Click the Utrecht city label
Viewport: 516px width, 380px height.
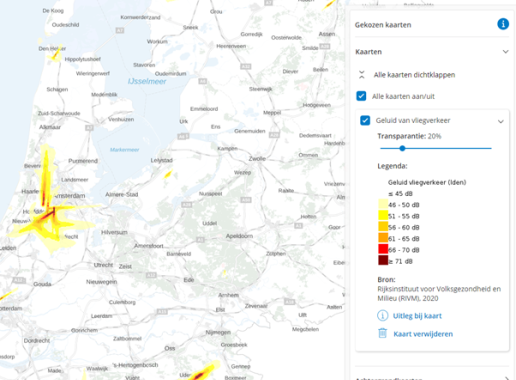[103, 265]
